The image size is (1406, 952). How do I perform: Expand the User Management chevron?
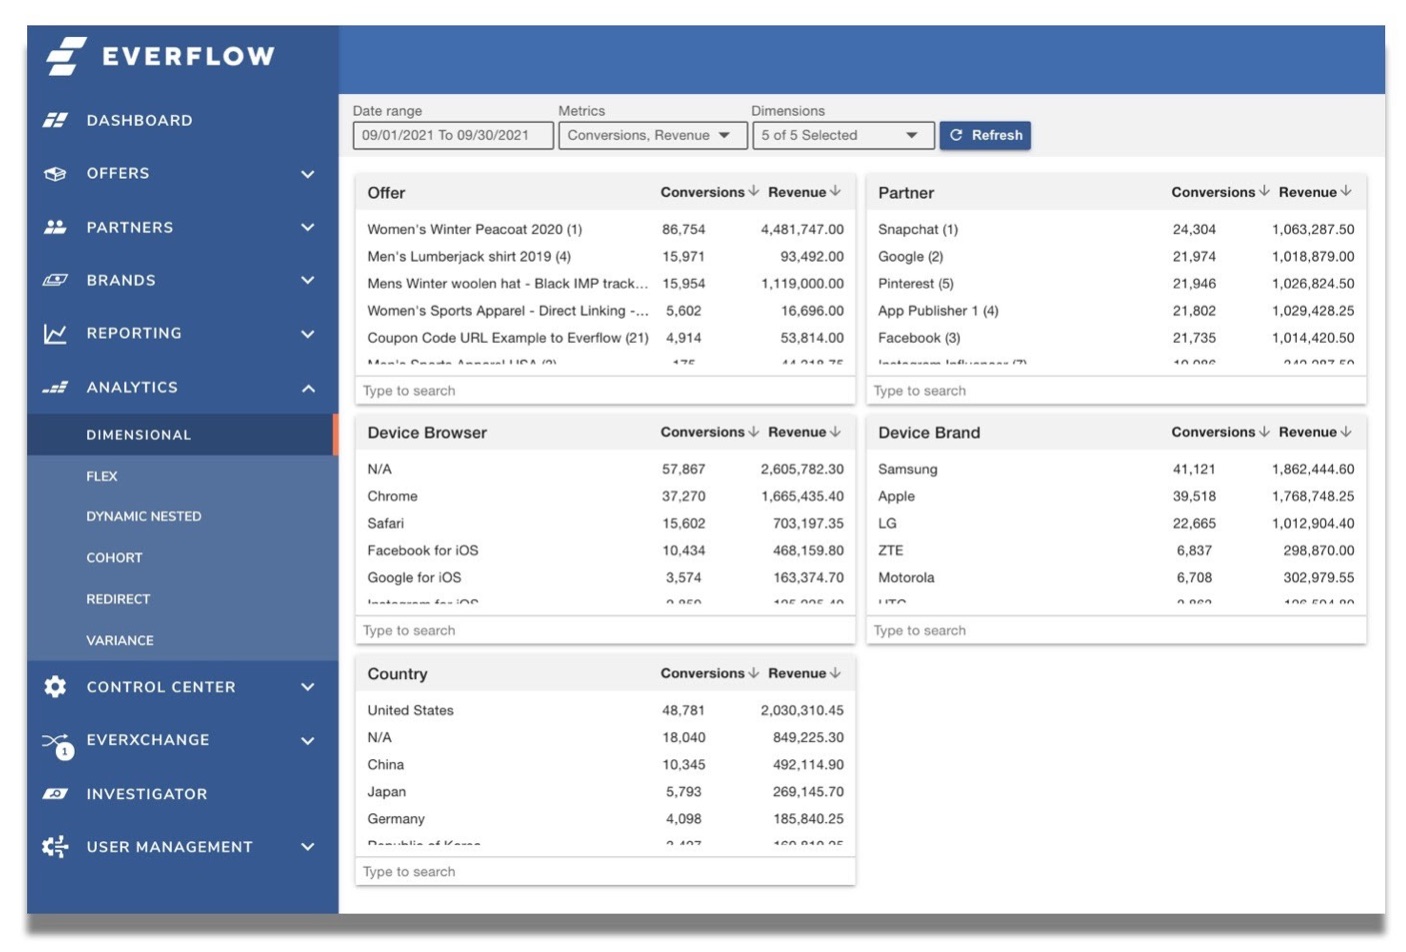[308, 847]
